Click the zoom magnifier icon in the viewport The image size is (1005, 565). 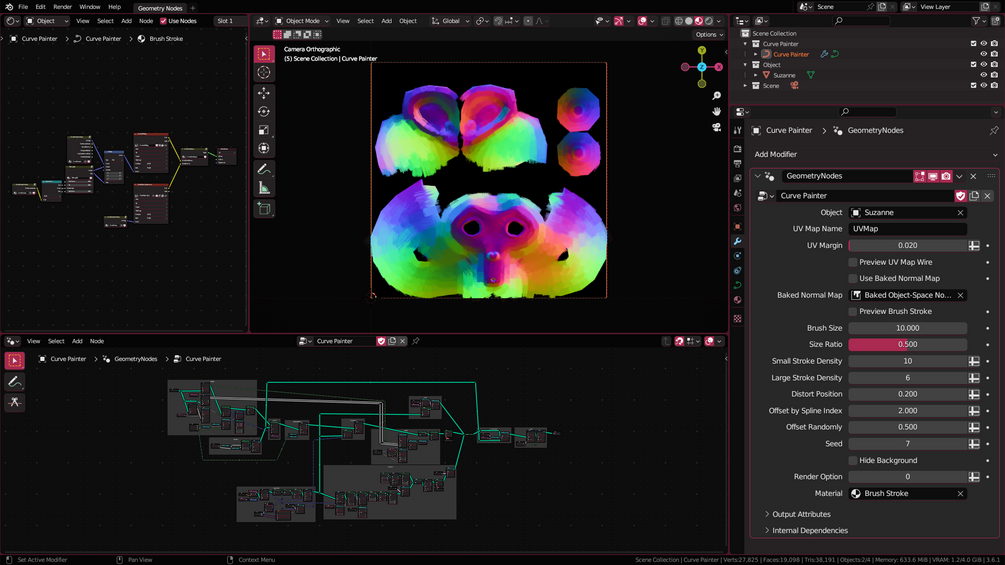(x=717, y=95)
